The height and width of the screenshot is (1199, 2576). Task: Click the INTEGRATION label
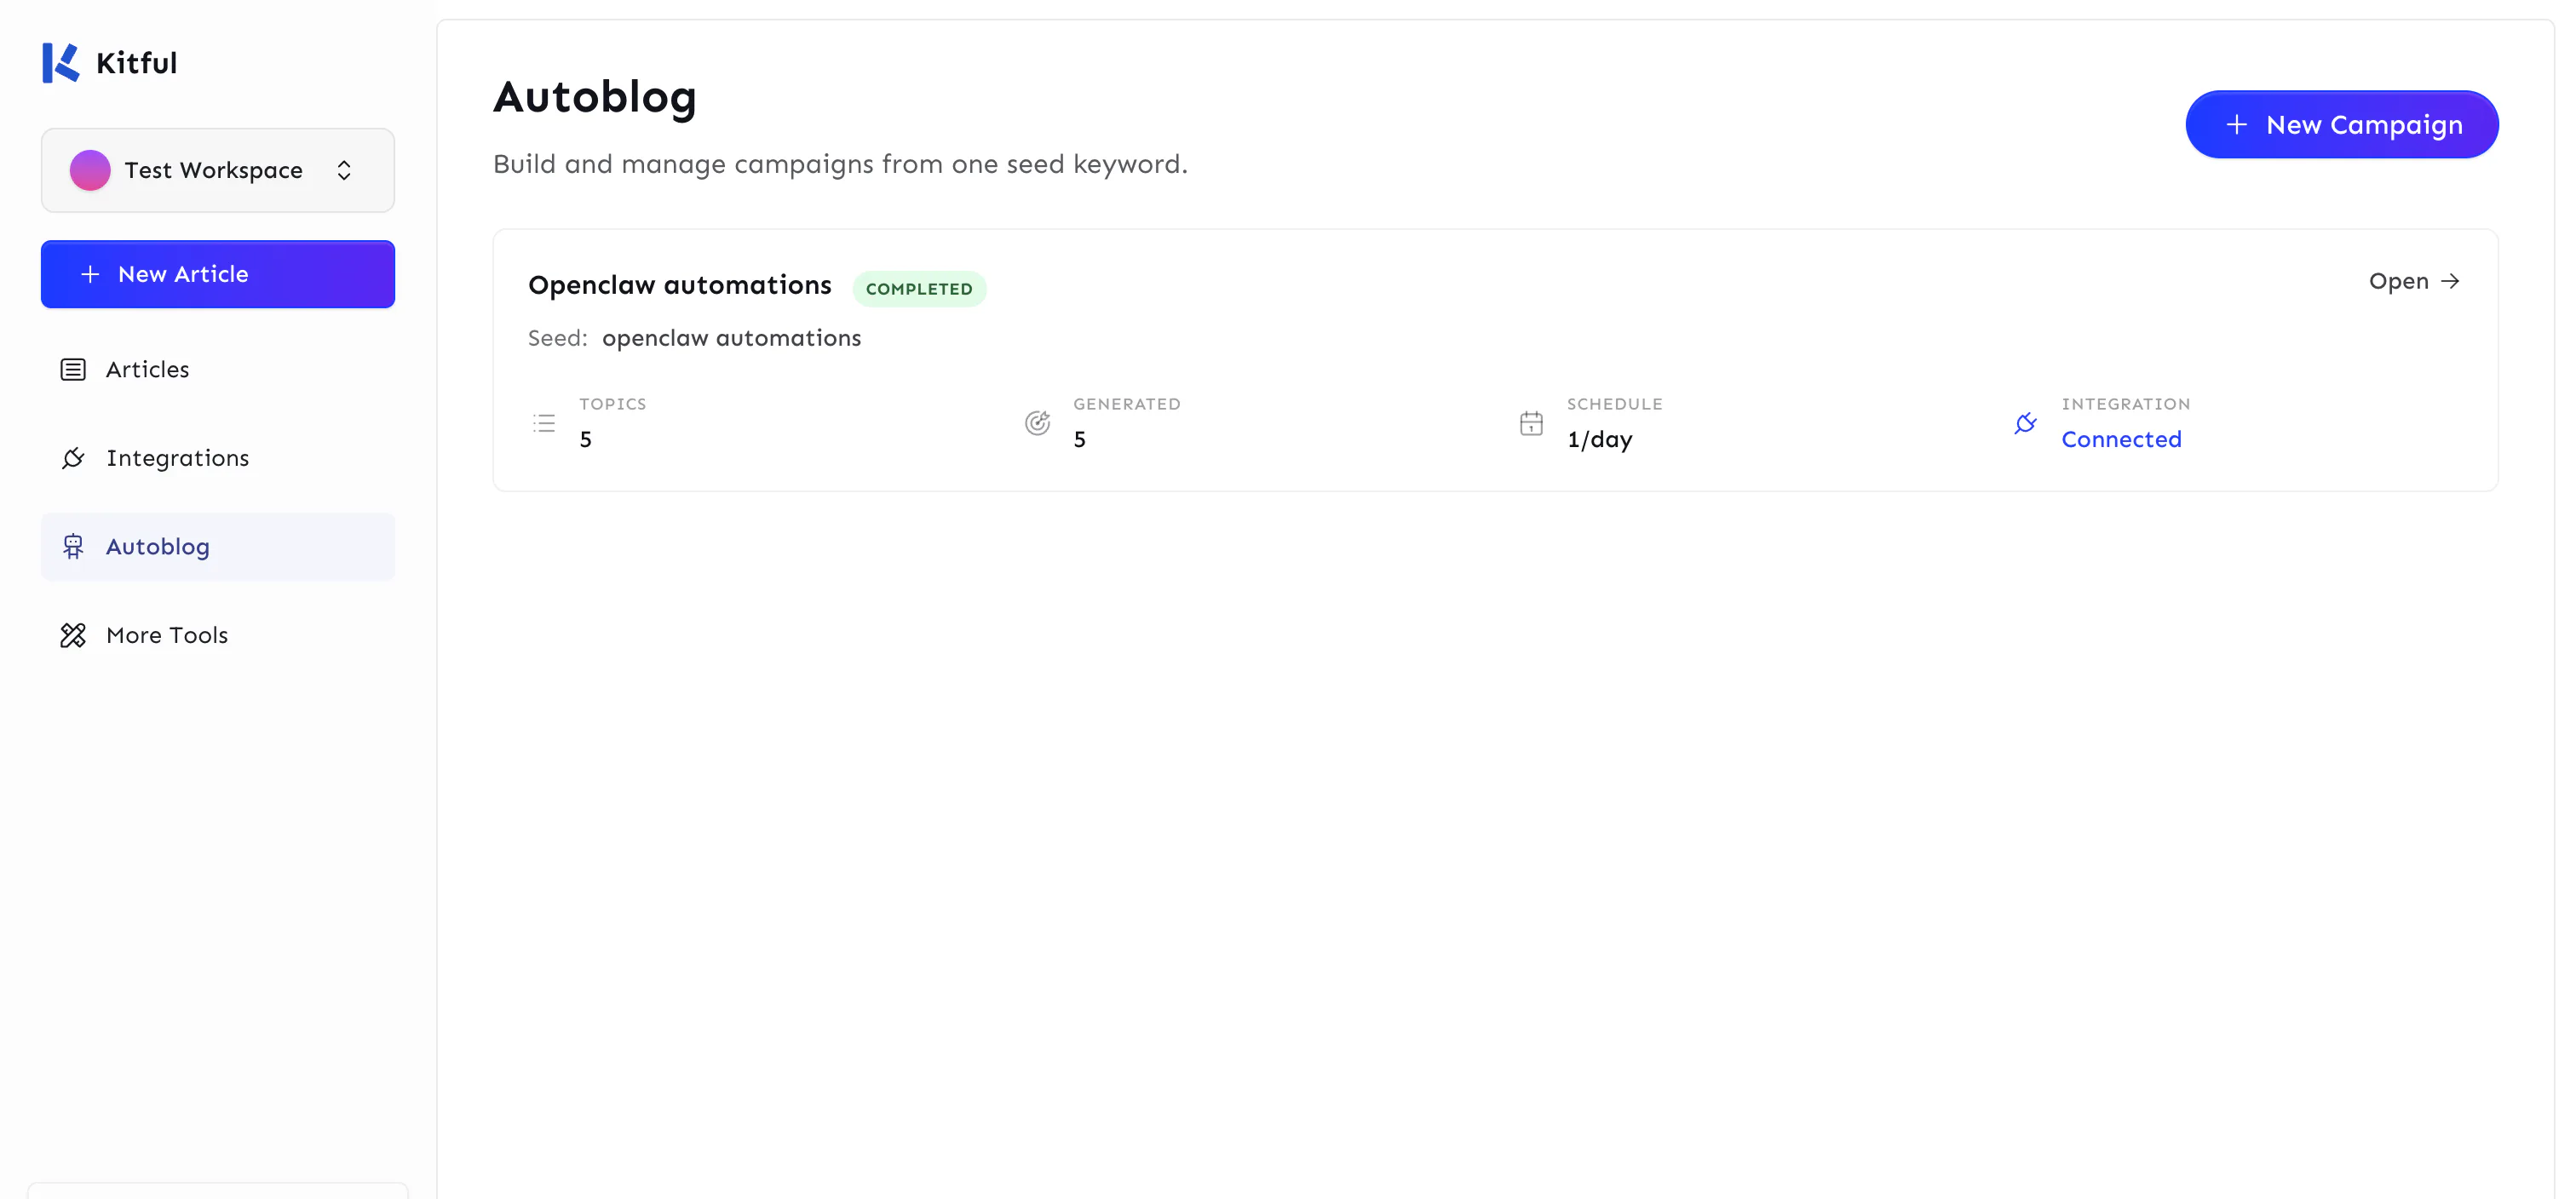click(x=2125, y=404)
